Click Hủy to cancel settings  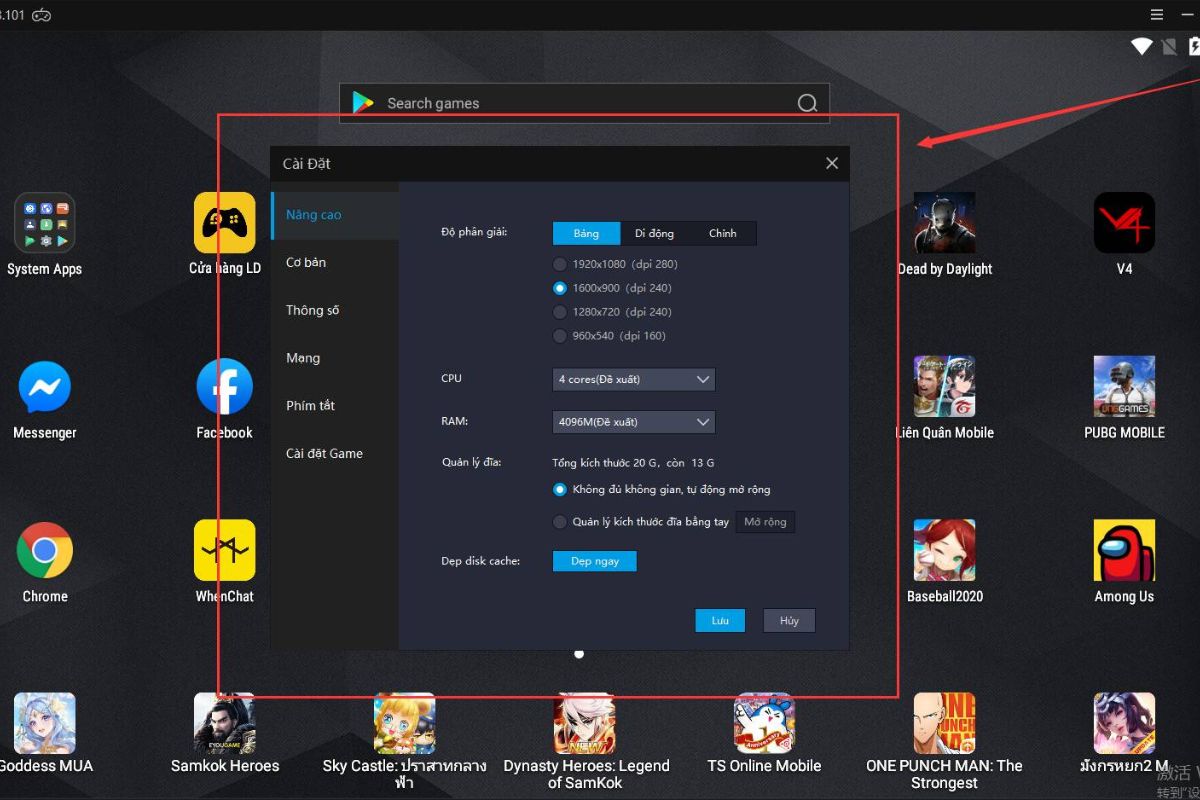[789, 621]
